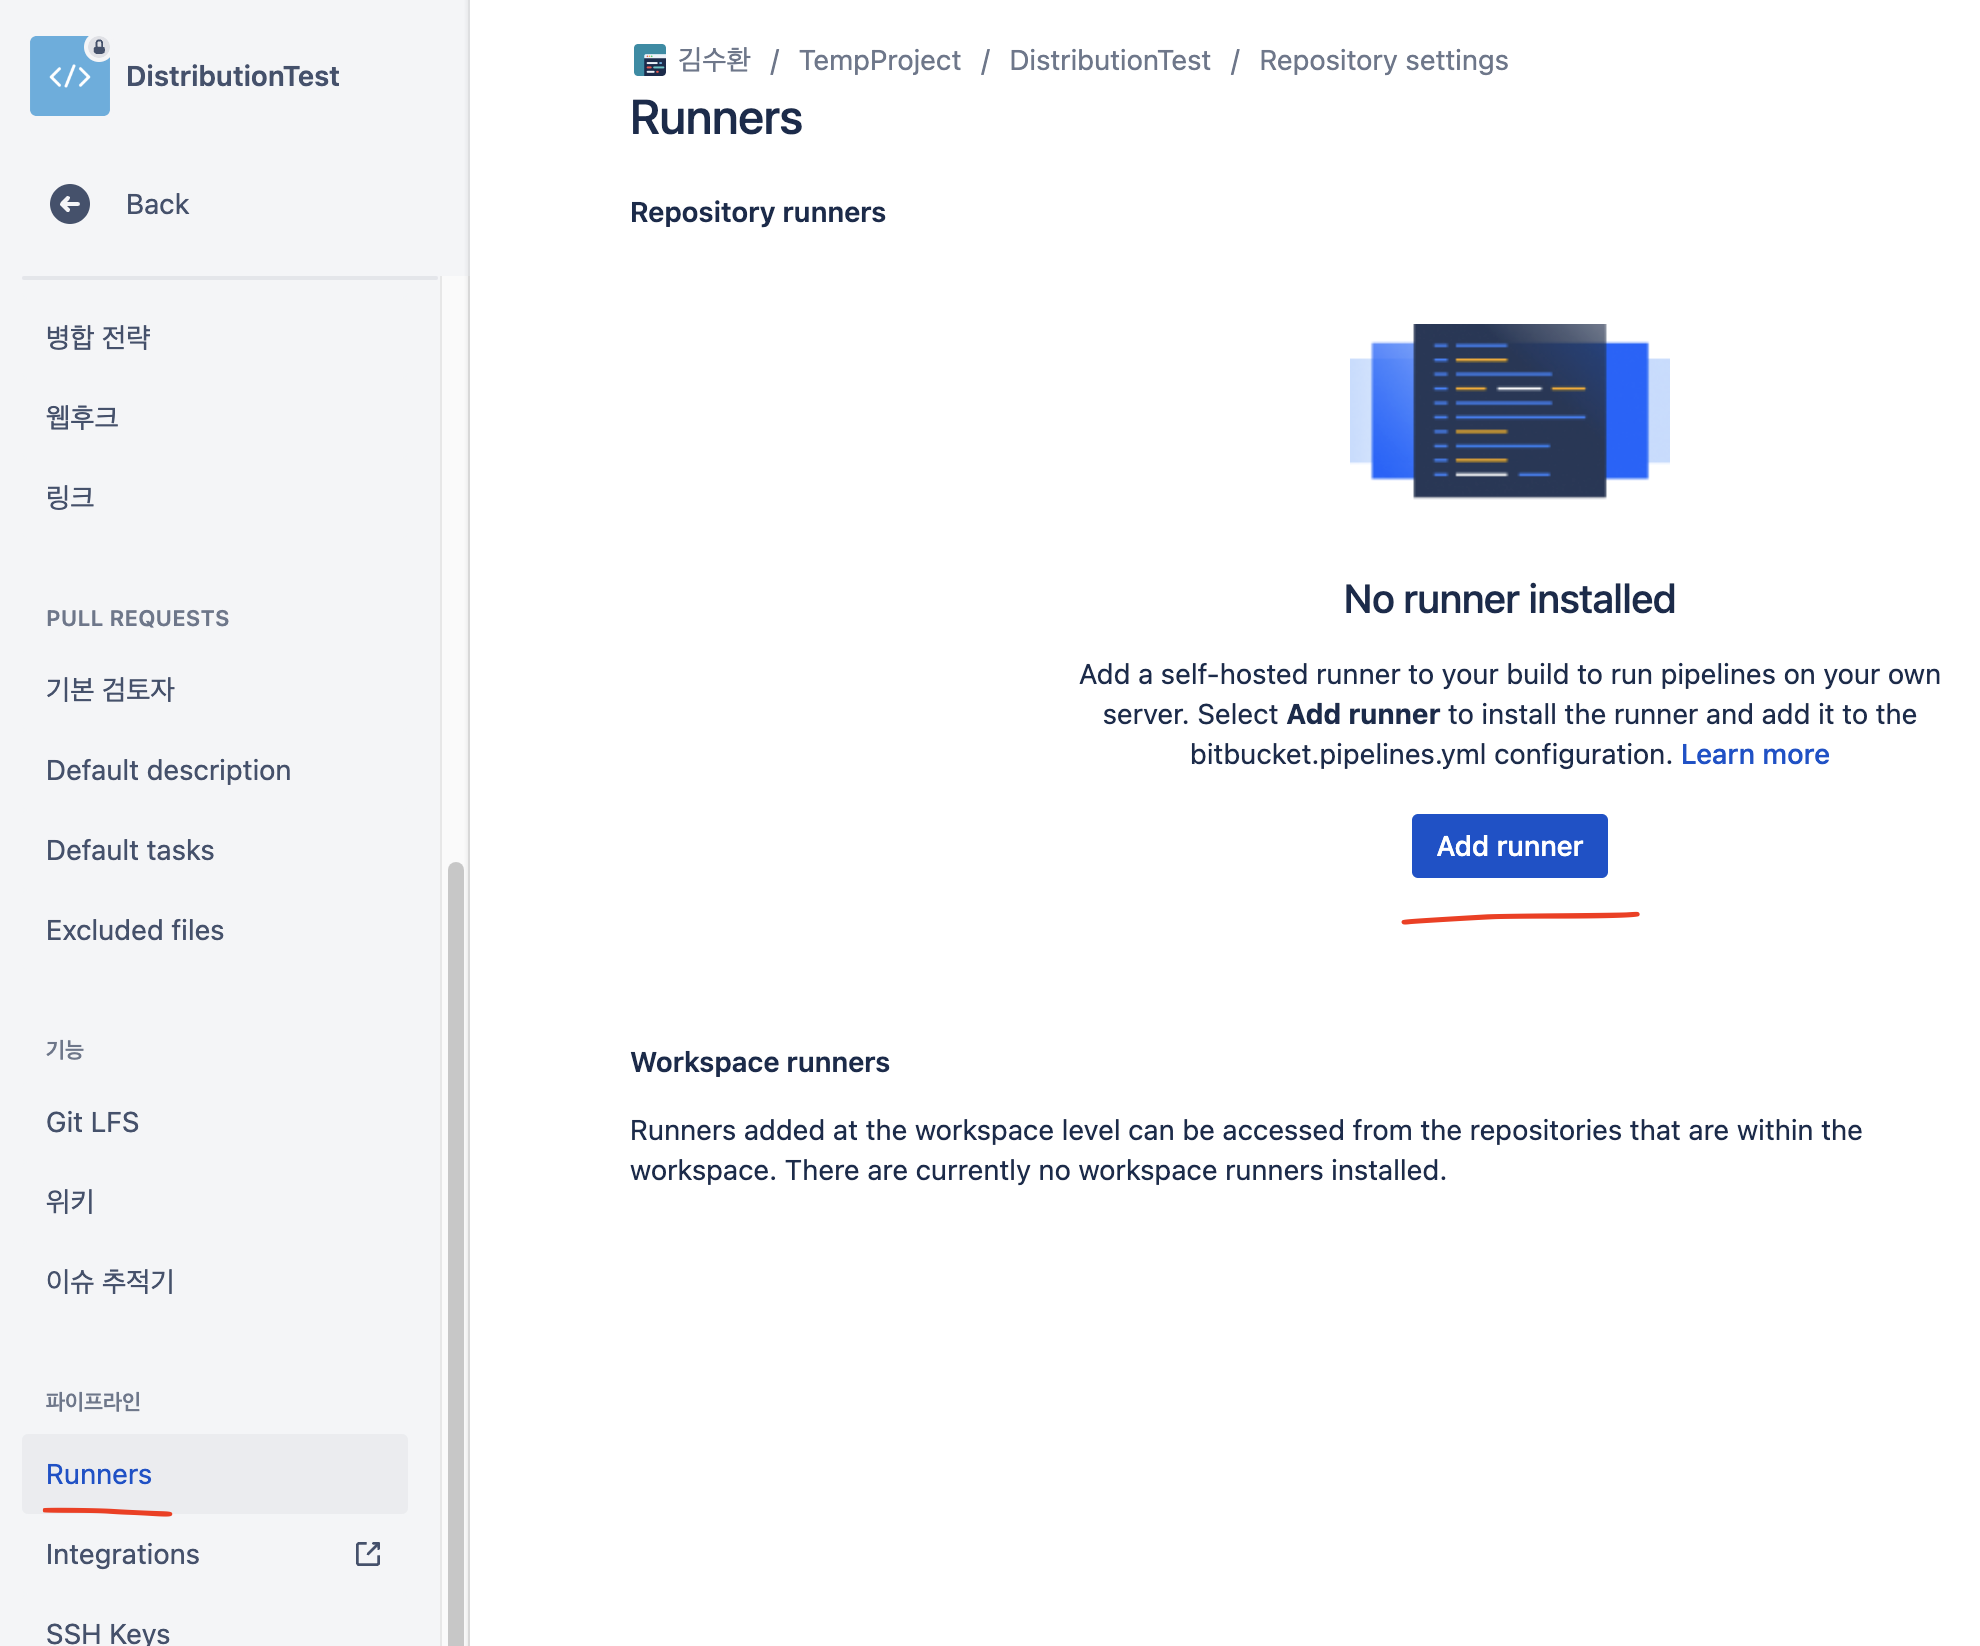Viewport: 1980px width, 1646px height.
Task: Click the Back arrow icon
Action: (x=70, y=204)
